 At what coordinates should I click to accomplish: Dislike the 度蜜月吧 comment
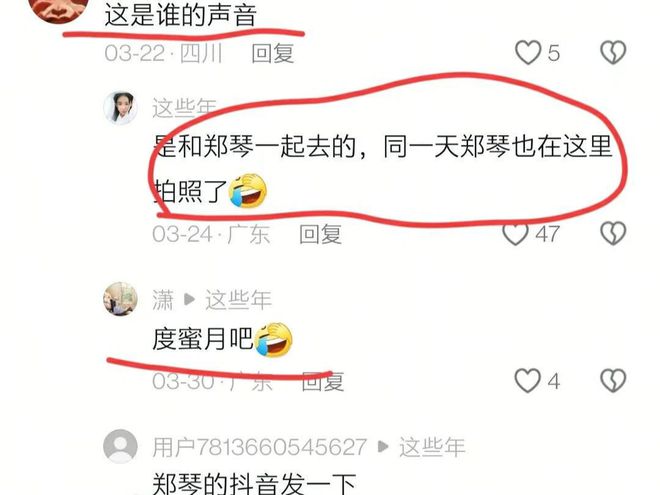(613, 381)
